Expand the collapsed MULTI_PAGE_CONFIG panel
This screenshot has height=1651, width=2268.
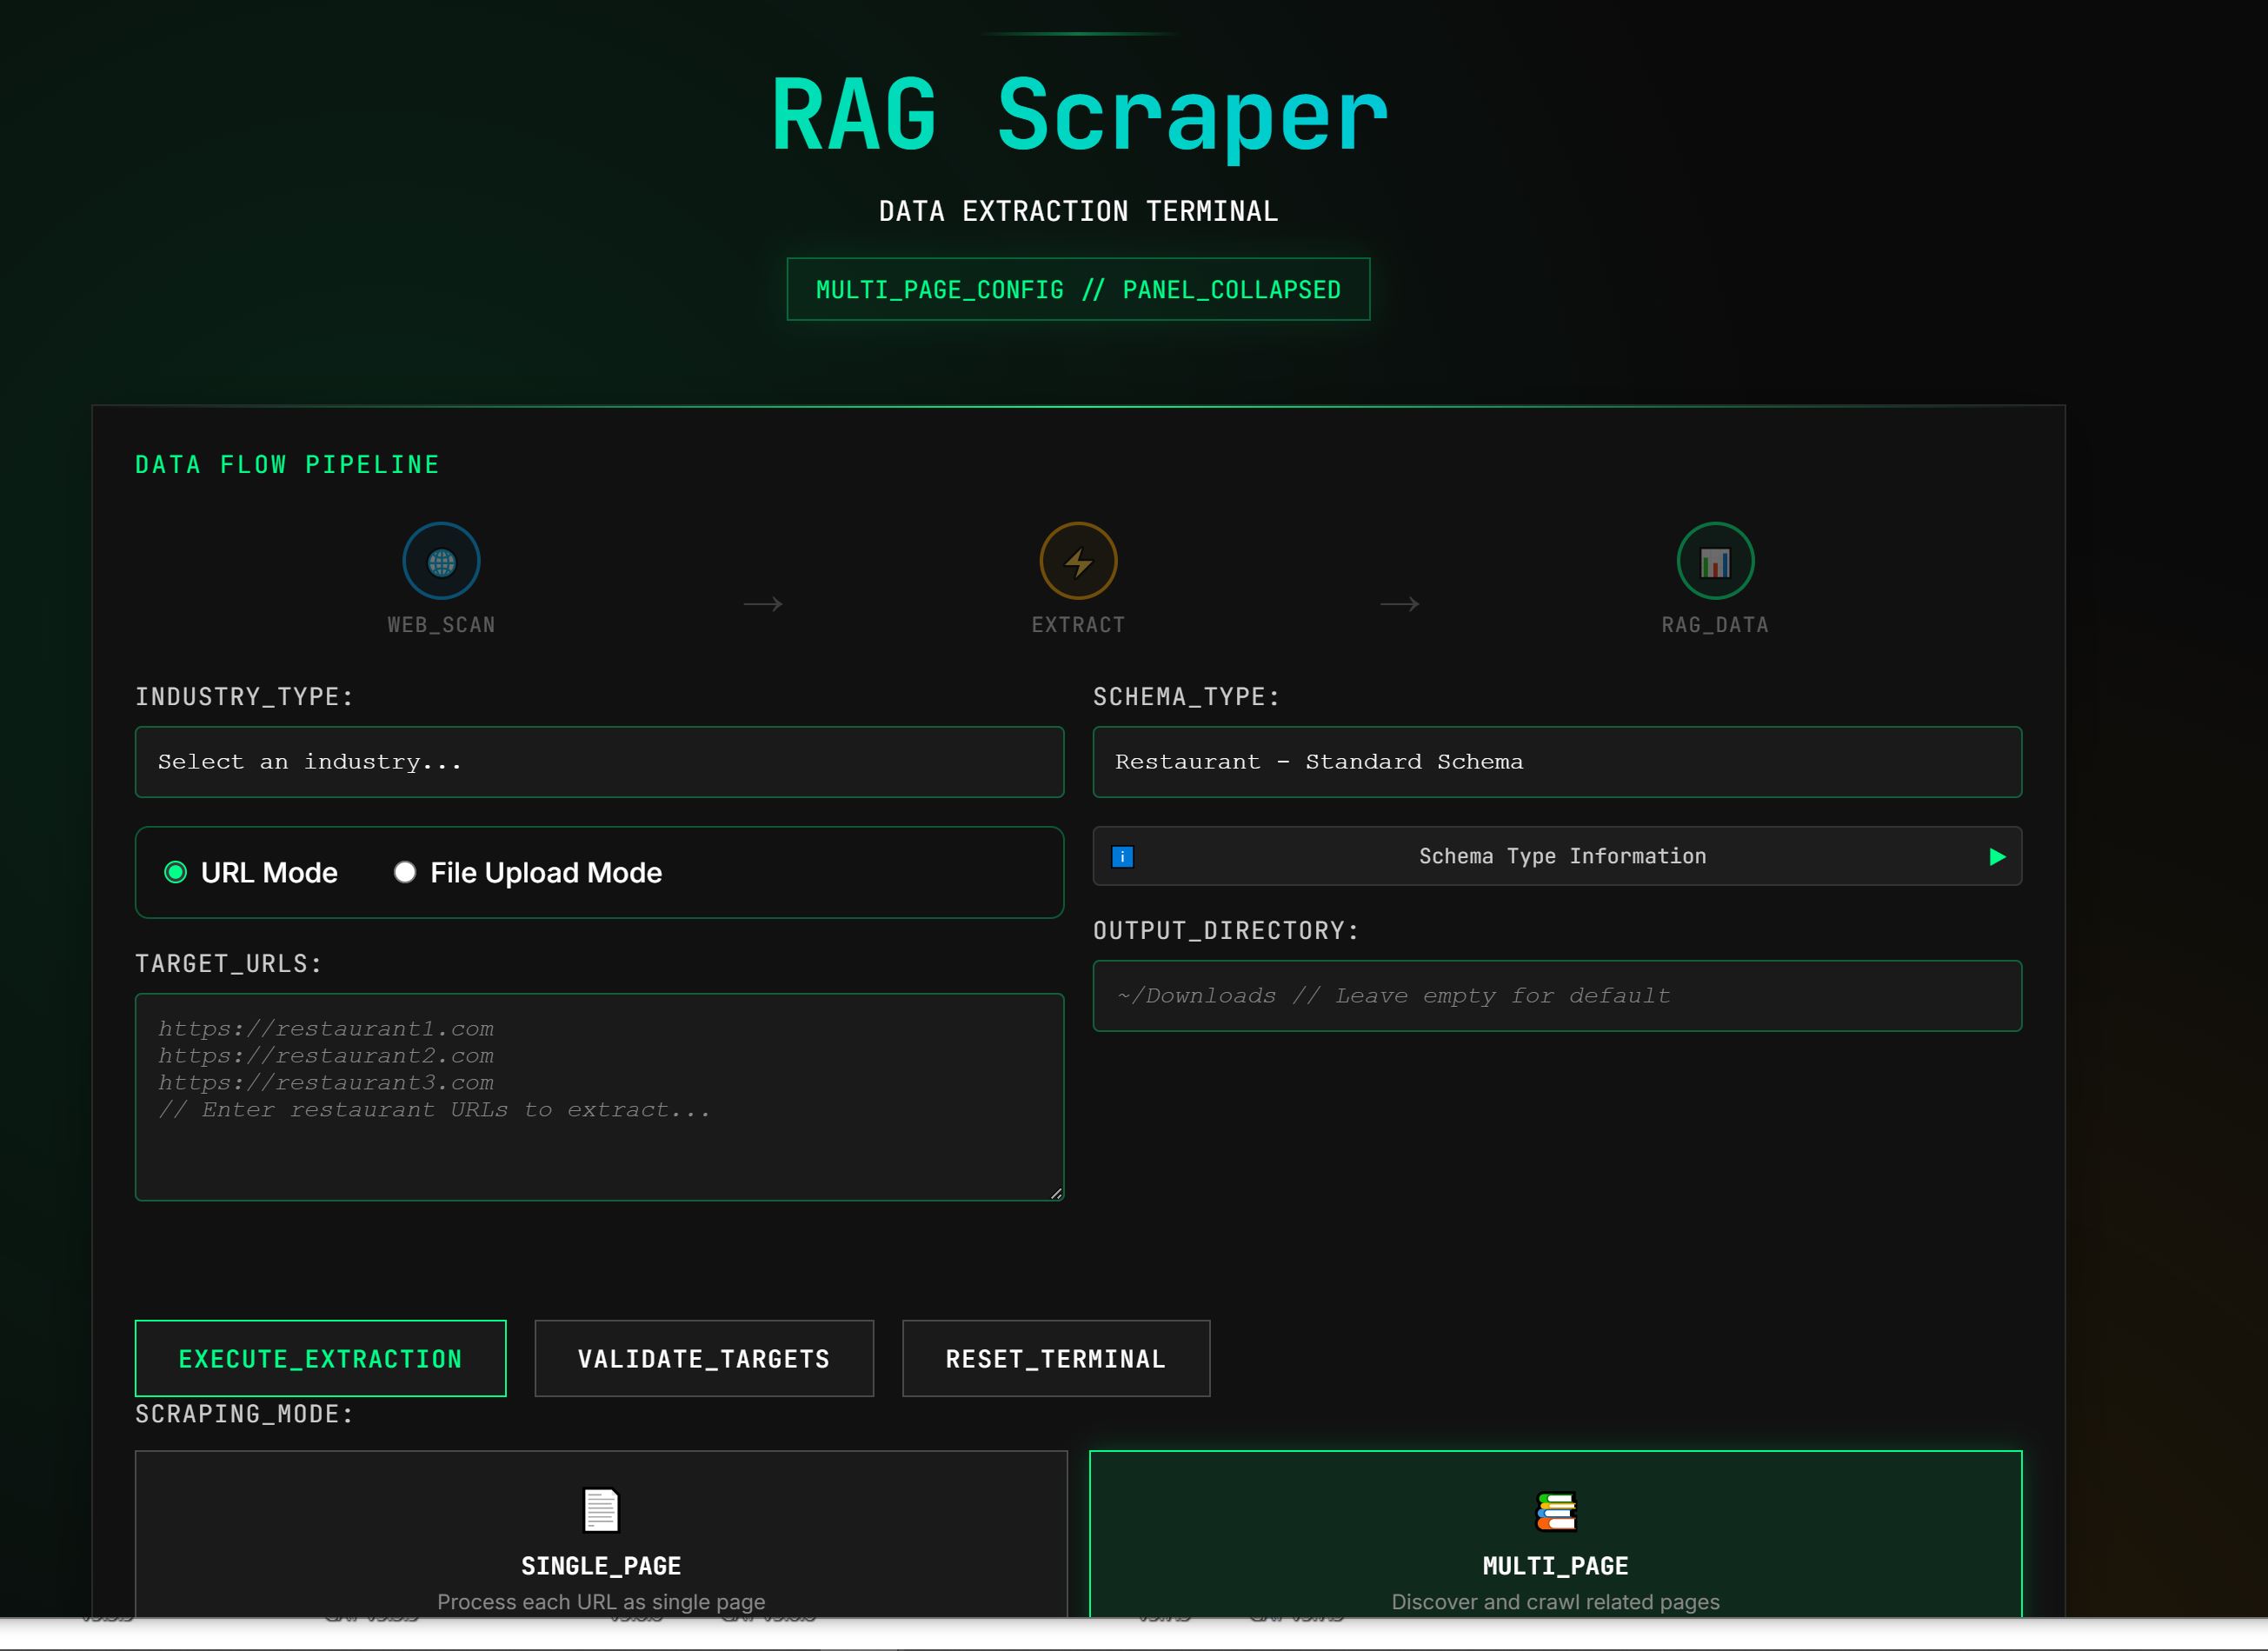1078,290
